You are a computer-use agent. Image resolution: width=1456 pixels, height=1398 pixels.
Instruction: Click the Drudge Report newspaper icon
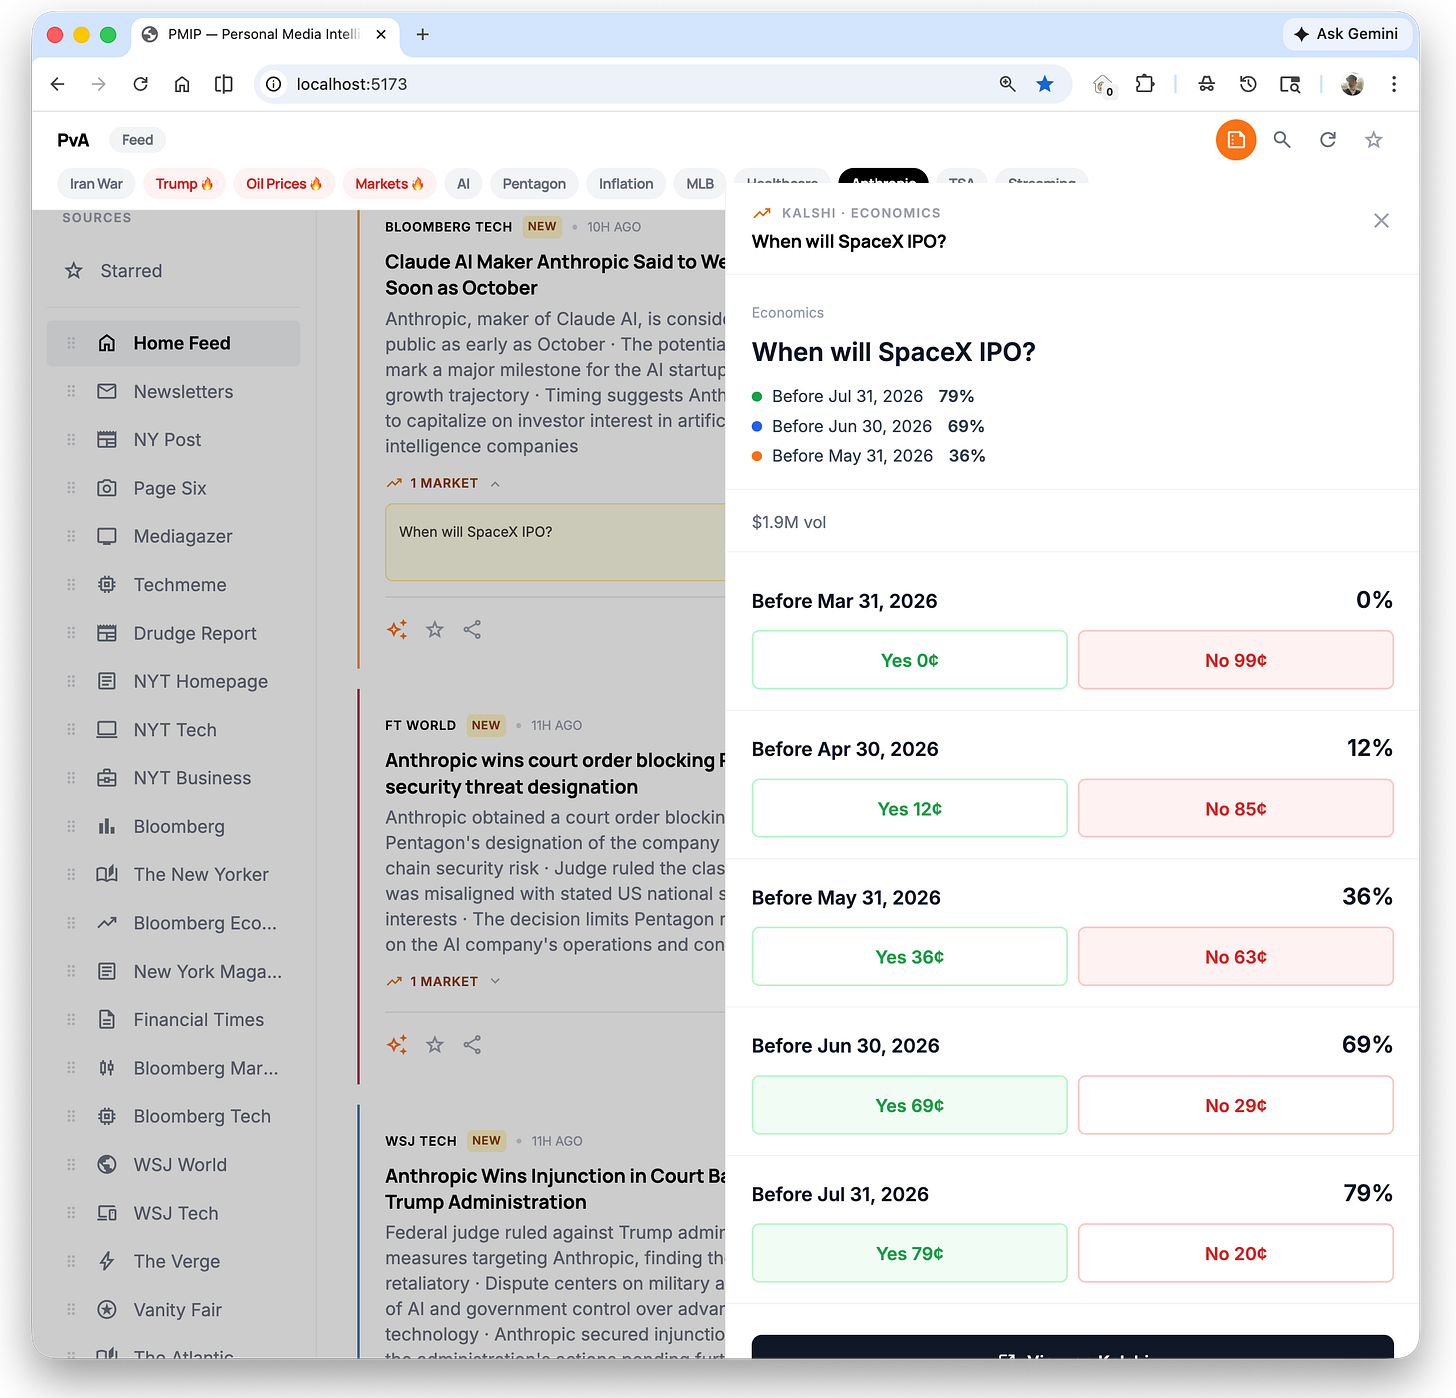[107, 633]
